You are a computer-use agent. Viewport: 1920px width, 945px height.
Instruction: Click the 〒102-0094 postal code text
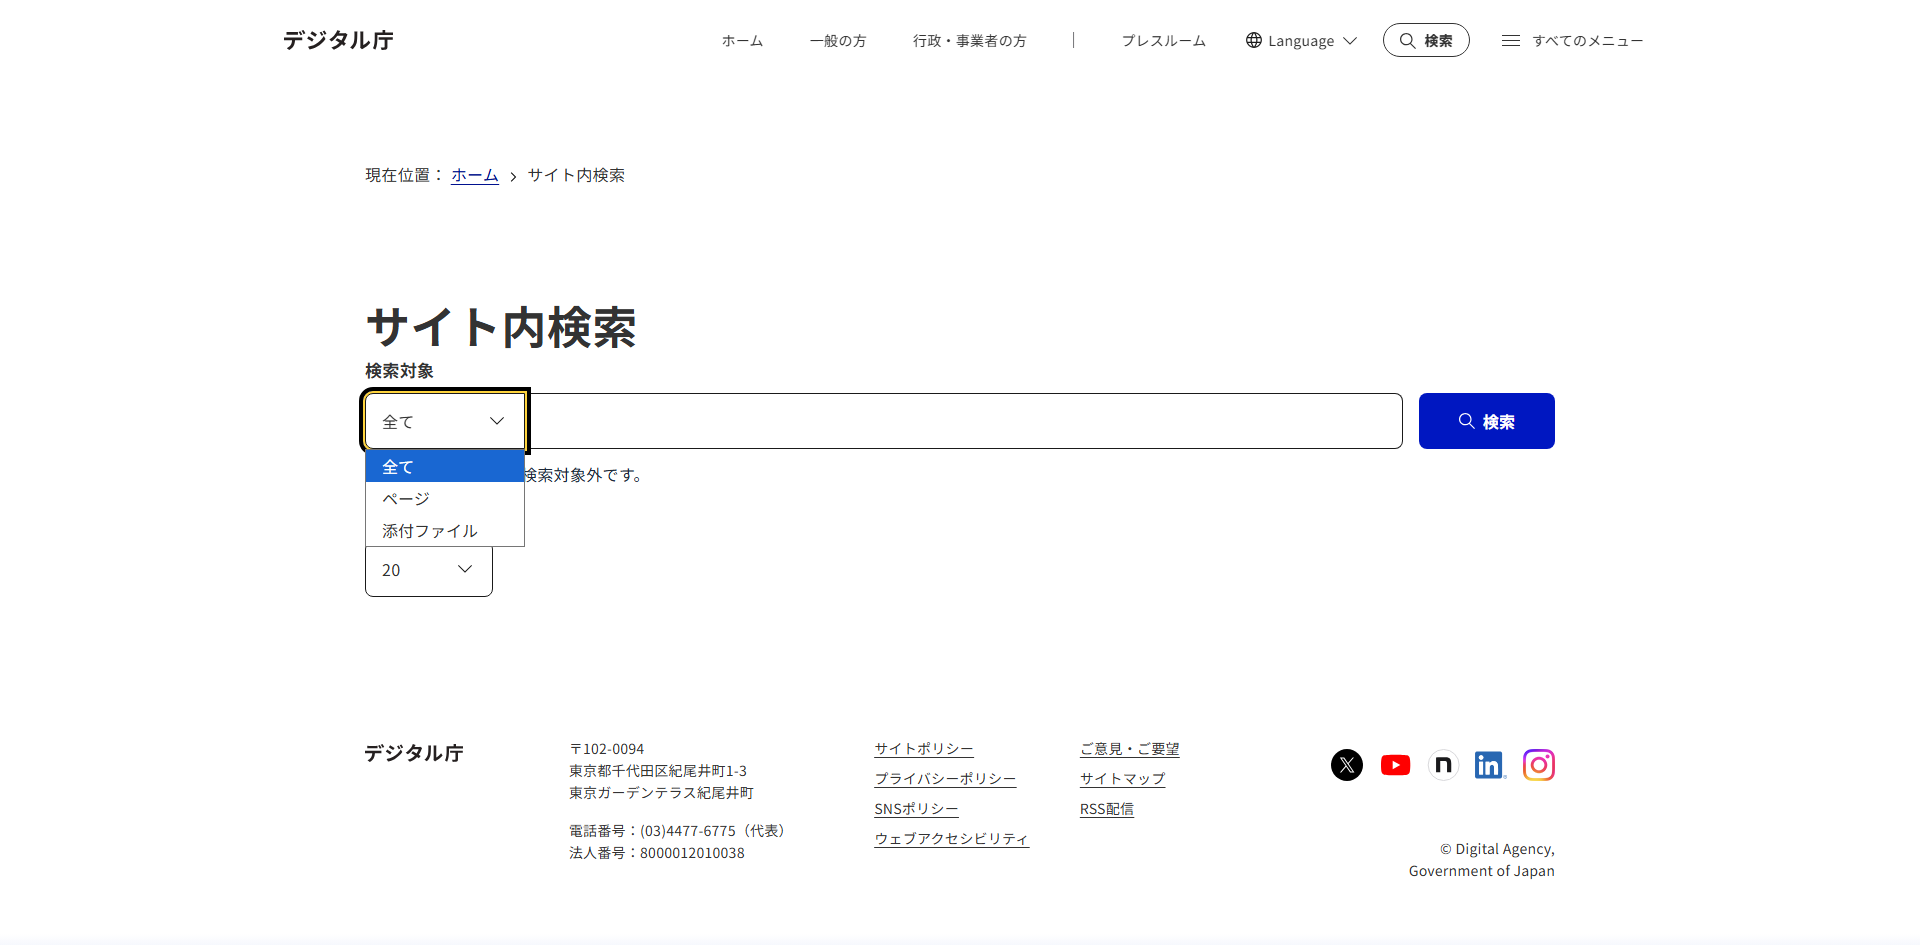607,749
